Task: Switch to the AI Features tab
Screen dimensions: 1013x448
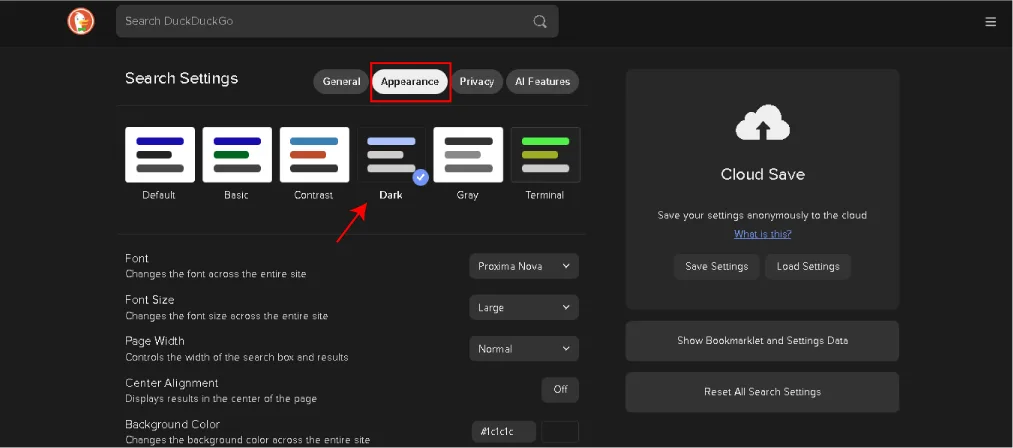Action: pyautogui.click(x=542, y=81)
